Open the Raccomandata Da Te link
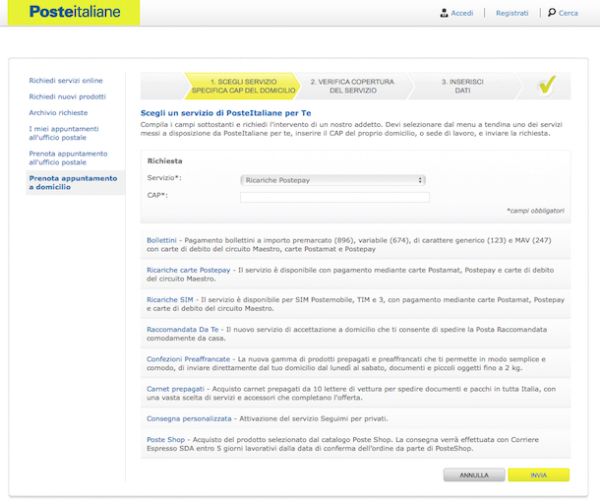600x504 pixels. click(182, 327)
